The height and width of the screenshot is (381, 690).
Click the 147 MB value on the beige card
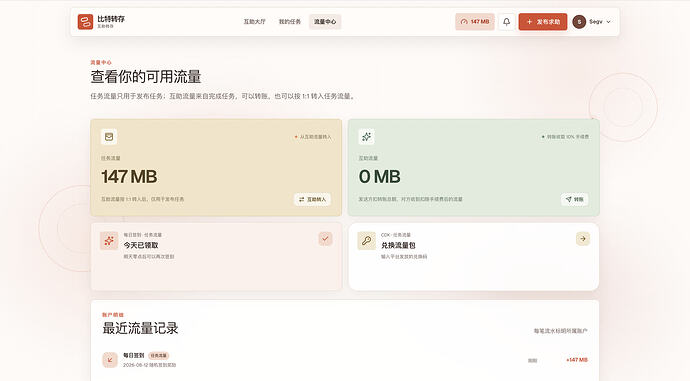[x=129, y=177]
